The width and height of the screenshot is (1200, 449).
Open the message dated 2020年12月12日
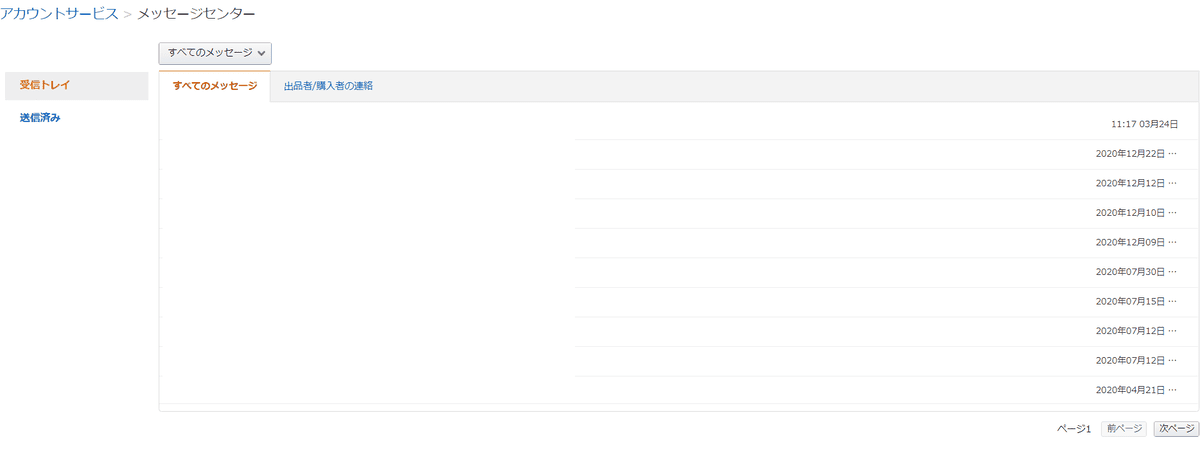click(x=1130, y=183)
